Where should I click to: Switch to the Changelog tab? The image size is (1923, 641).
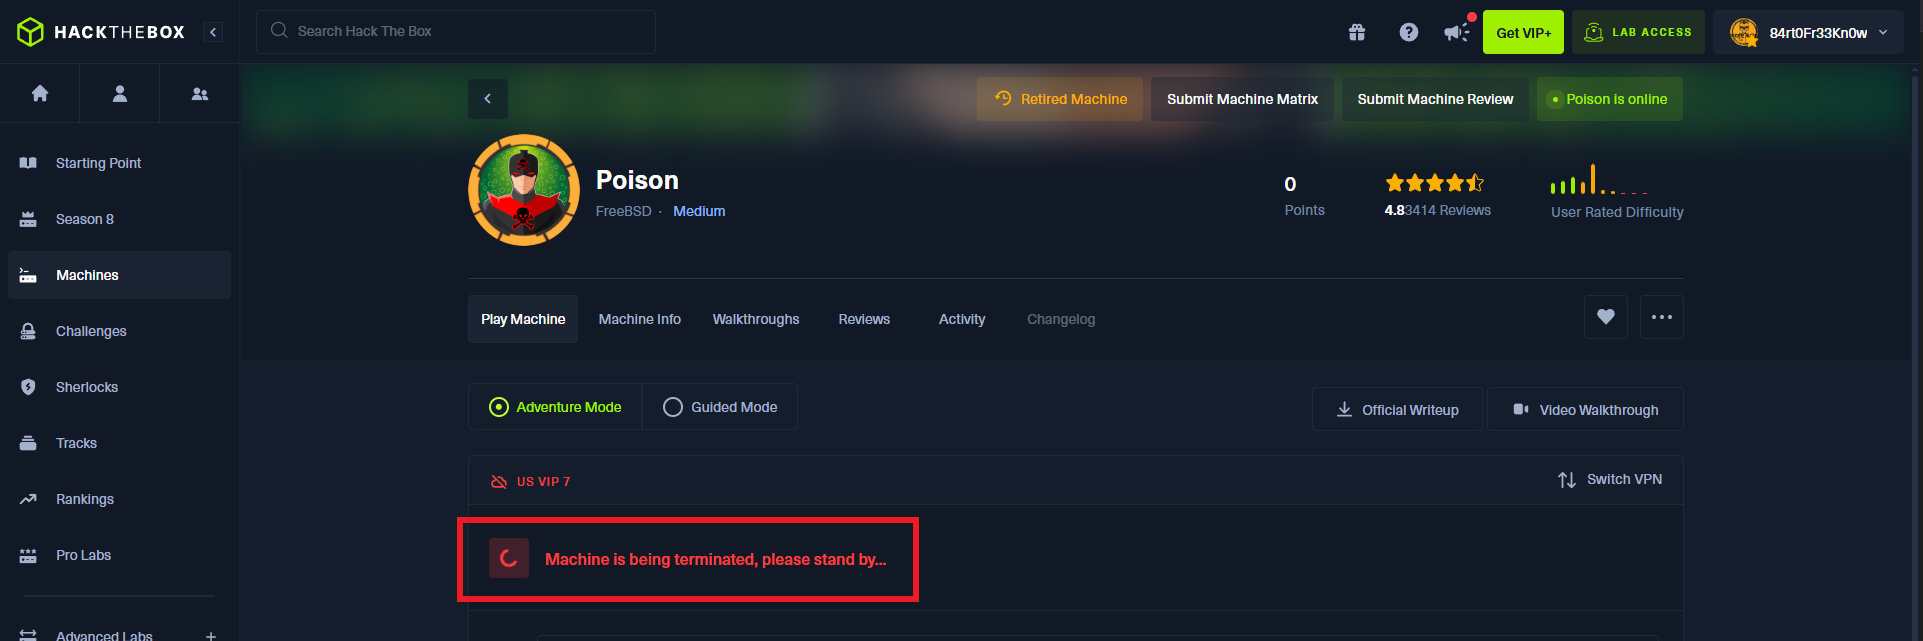[1061, 319]
